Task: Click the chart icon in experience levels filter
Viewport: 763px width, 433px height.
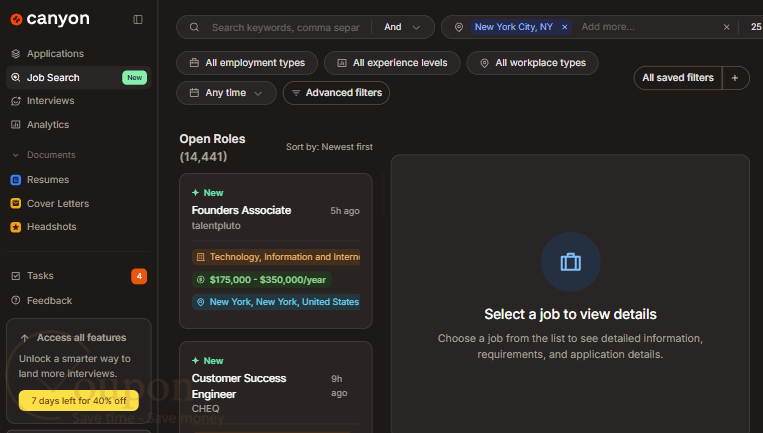Action: click(342, 63)
